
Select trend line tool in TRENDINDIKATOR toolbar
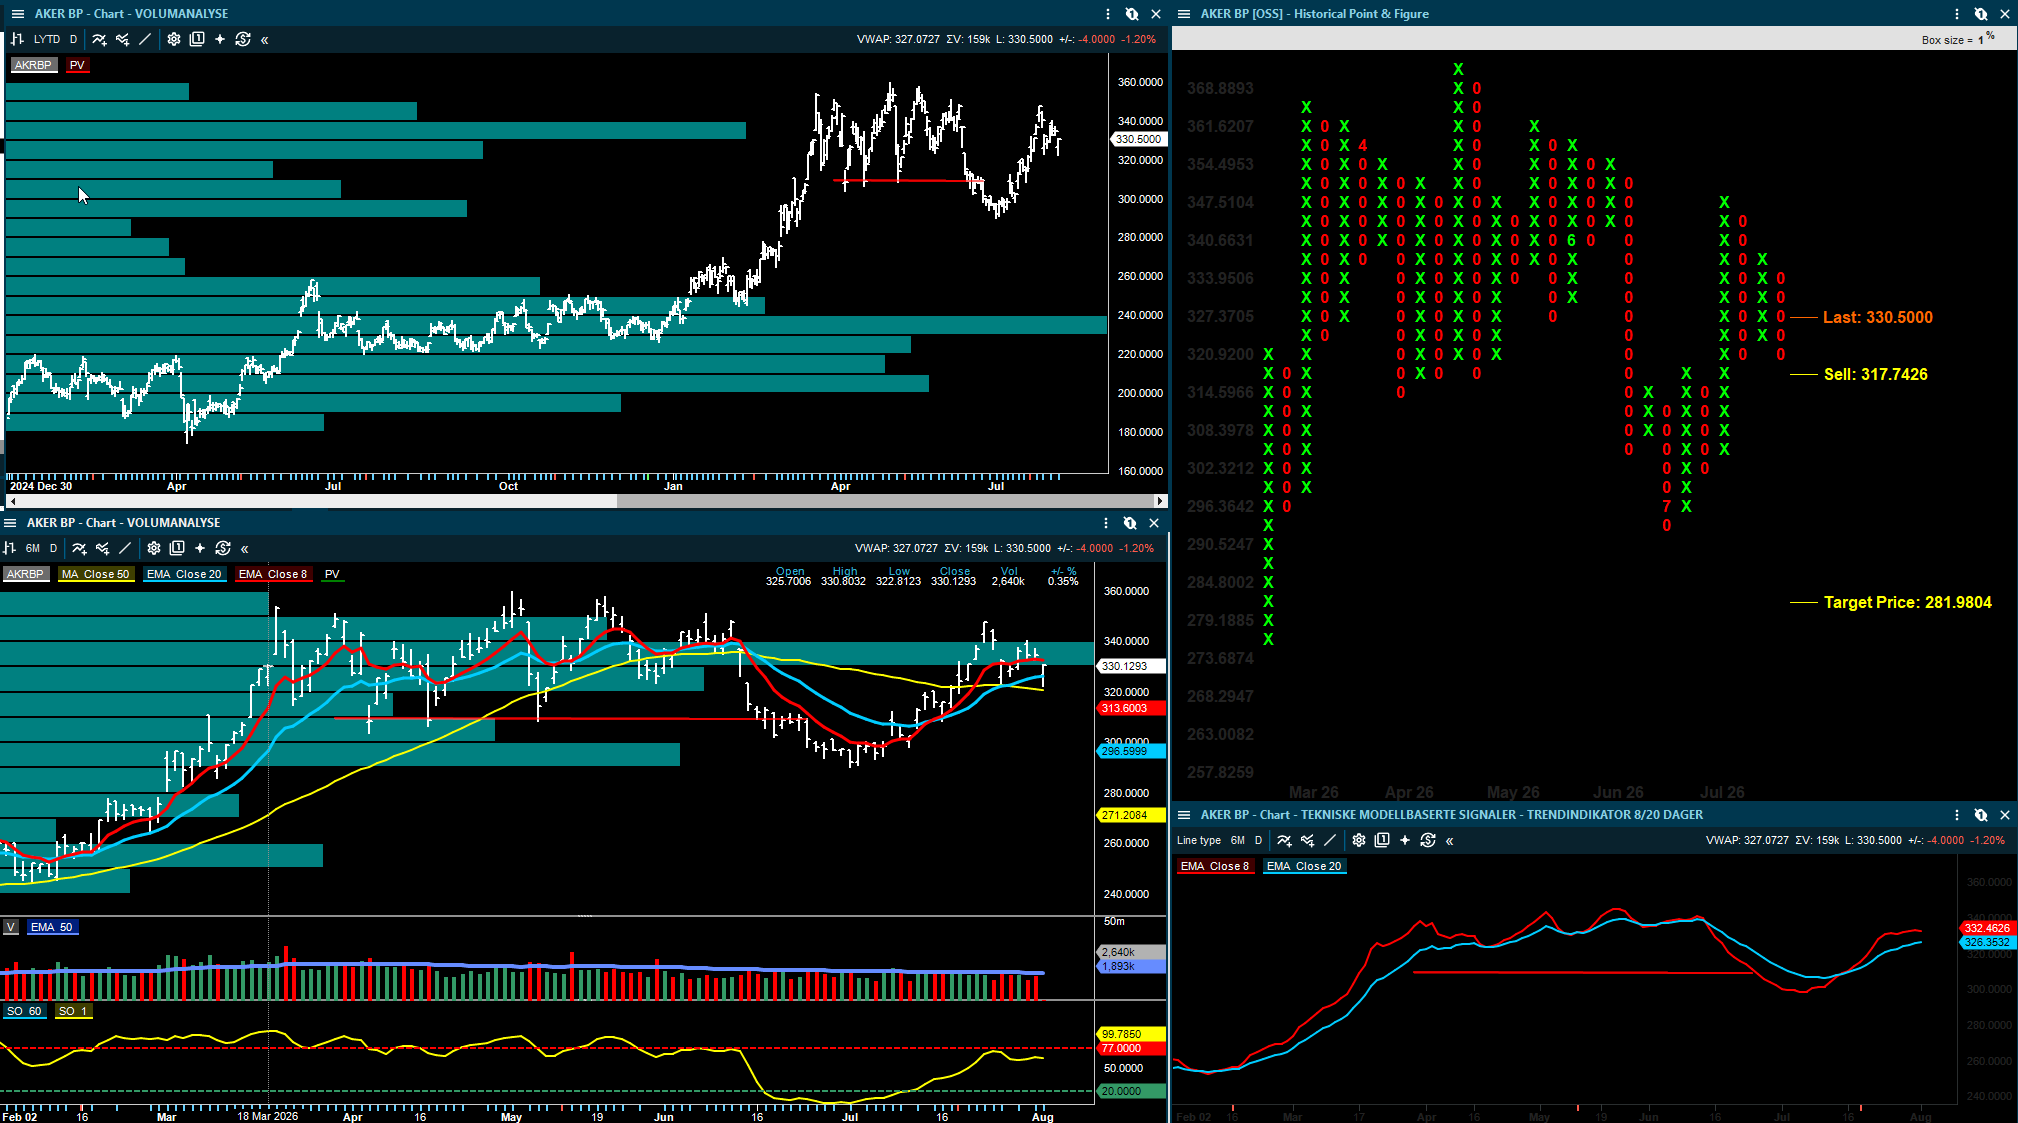(x=1330, y=840)
